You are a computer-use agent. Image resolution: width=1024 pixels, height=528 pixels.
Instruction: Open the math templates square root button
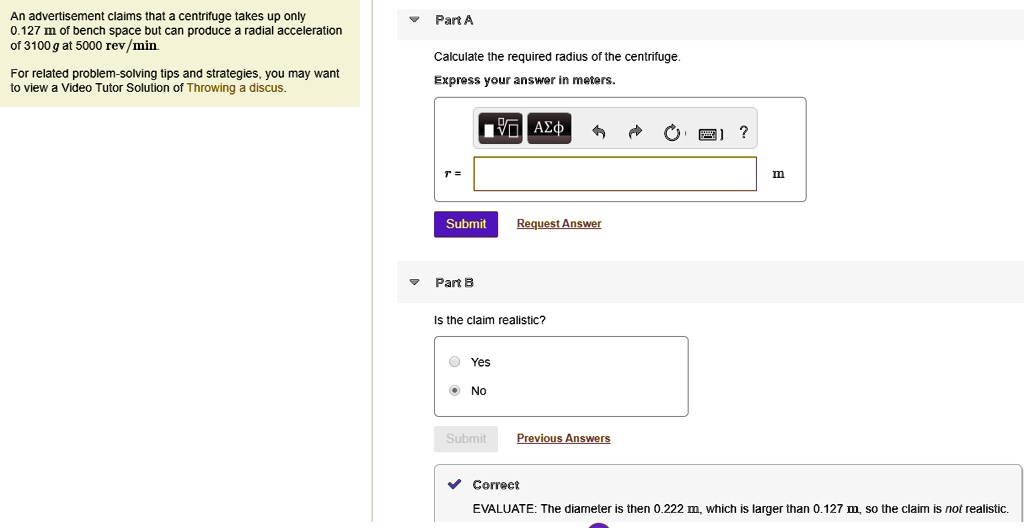pos(501,128)
